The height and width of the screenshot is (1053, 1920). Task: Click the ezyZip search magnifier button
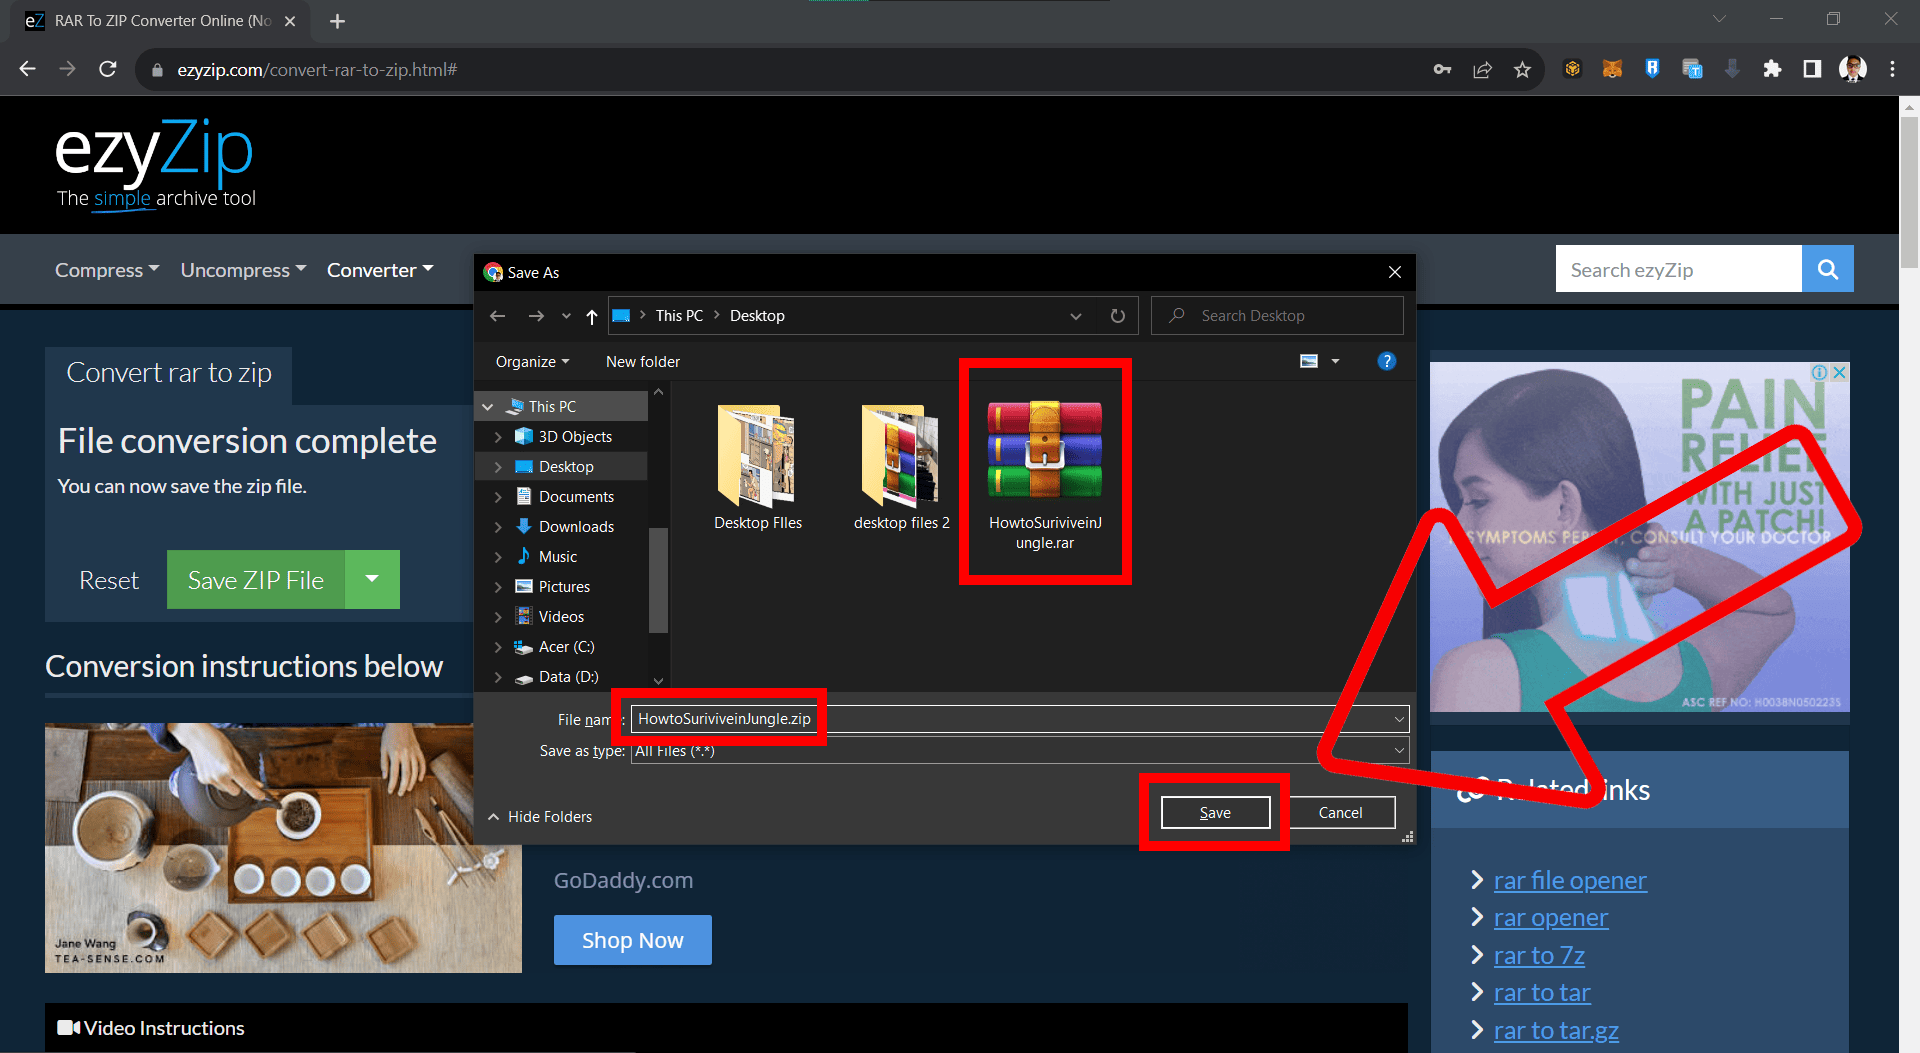click(1827, 269)
